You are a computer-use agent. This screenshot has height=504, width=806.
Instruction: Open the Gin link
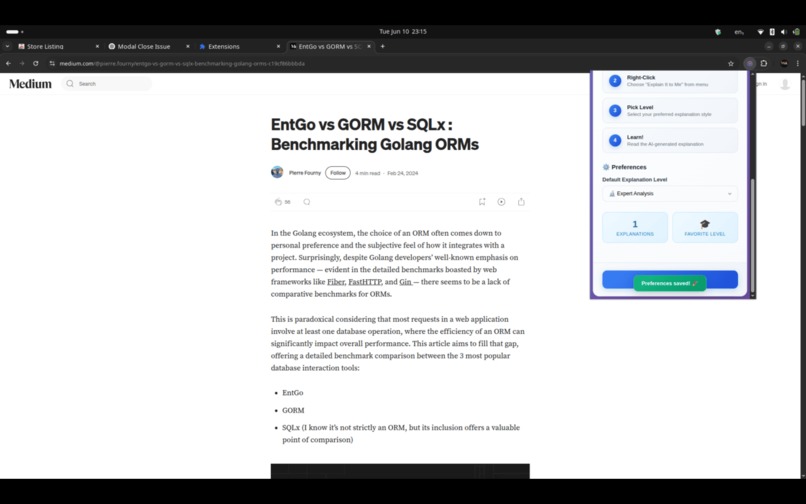point(406,282)
